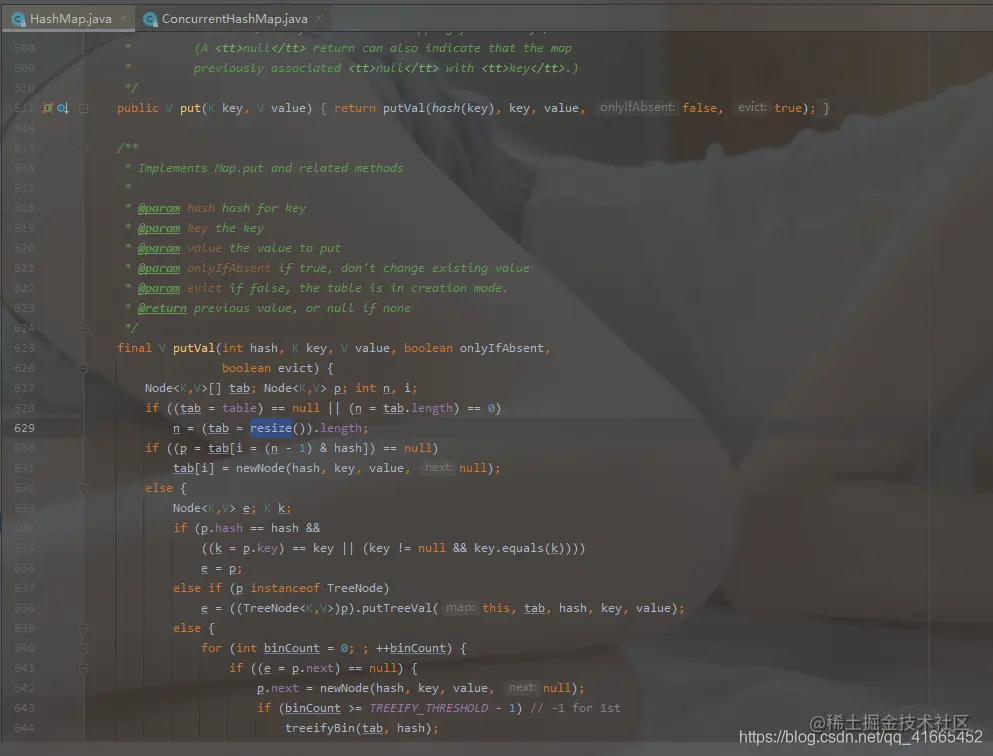993x756 pixels.
Task: Click TreeNode in the instanceof check
Action: coord(355,588)
